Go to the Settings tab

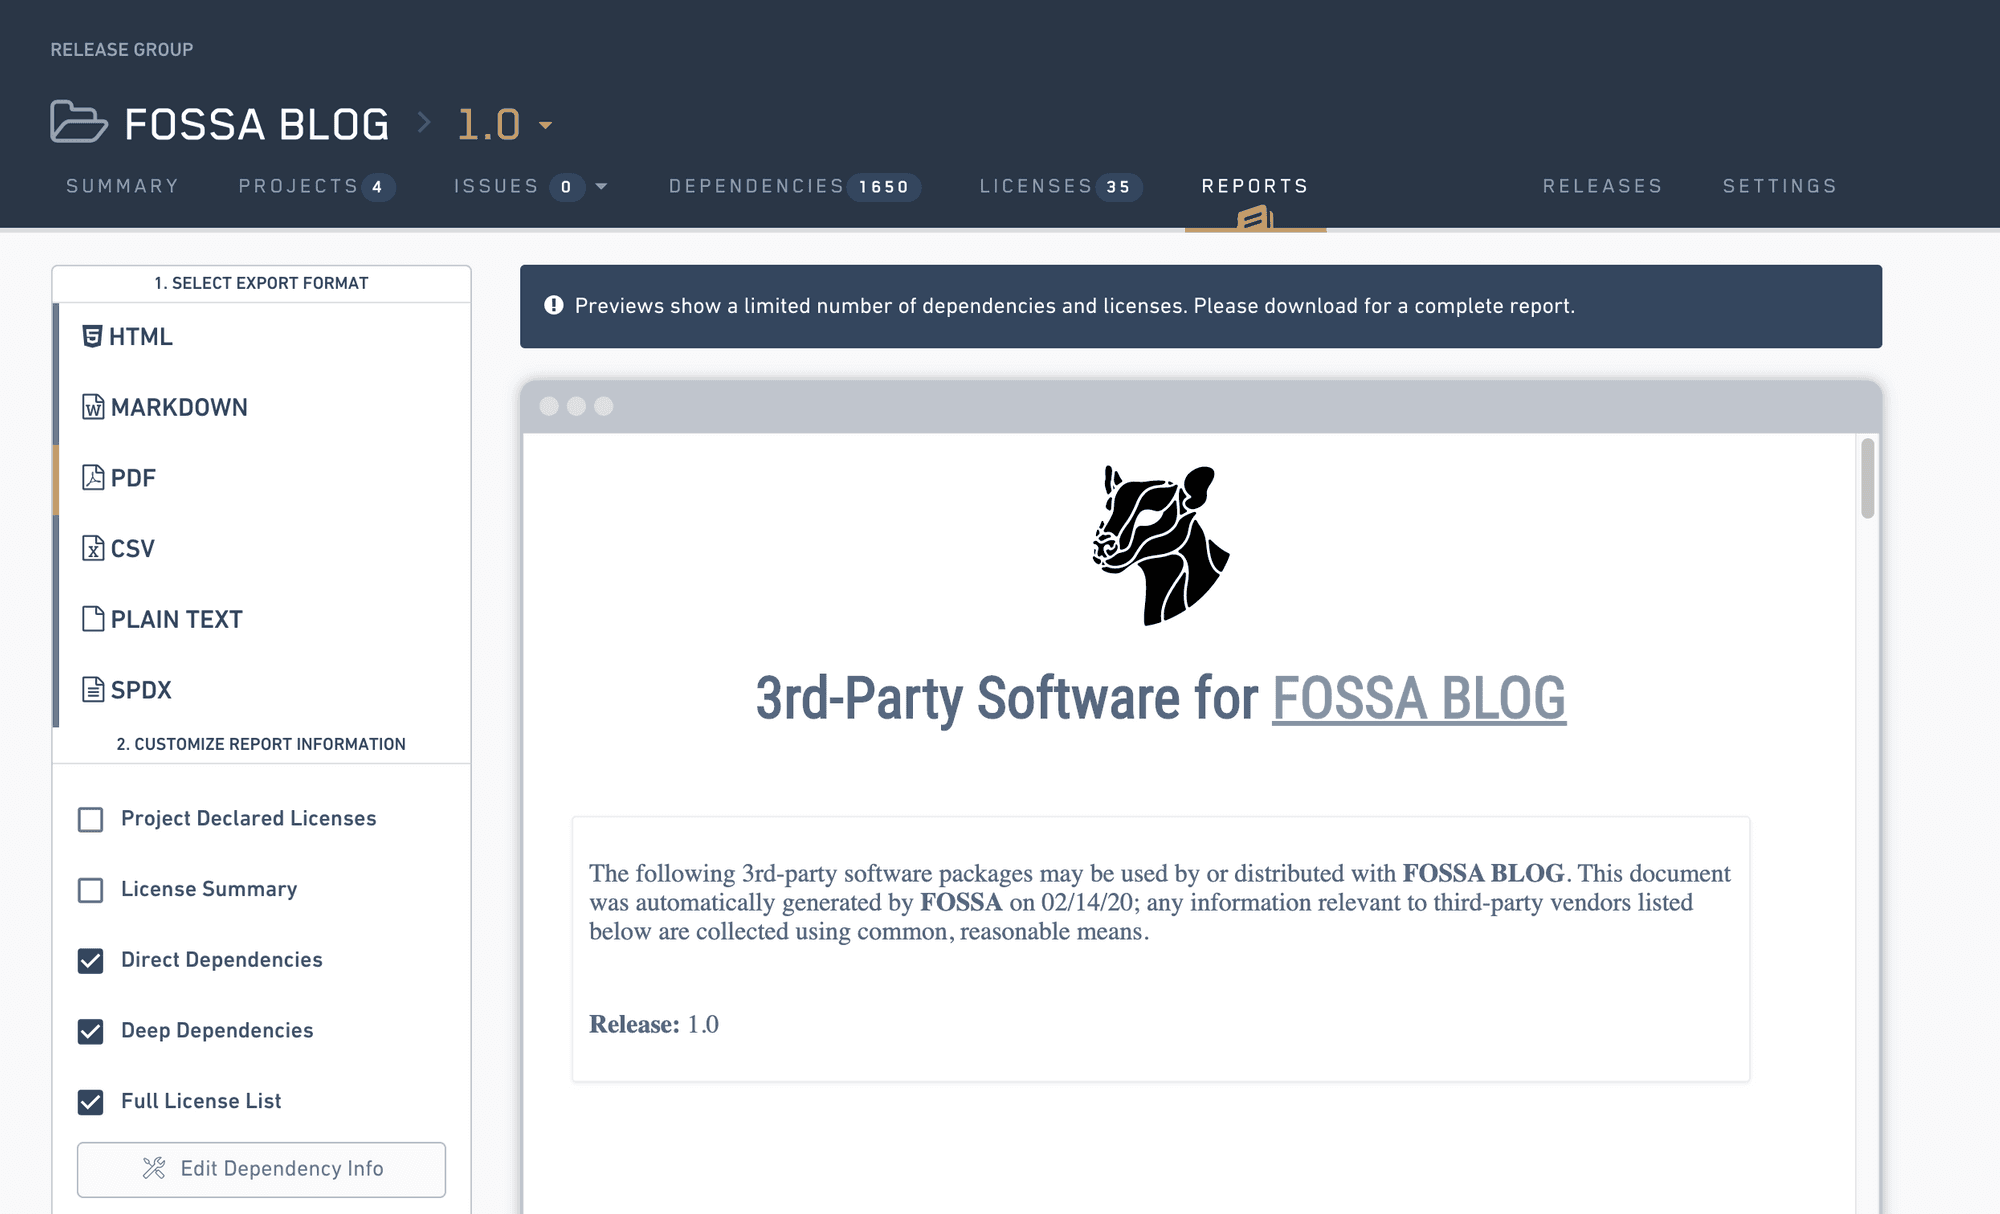click(x=1779, y=186)
